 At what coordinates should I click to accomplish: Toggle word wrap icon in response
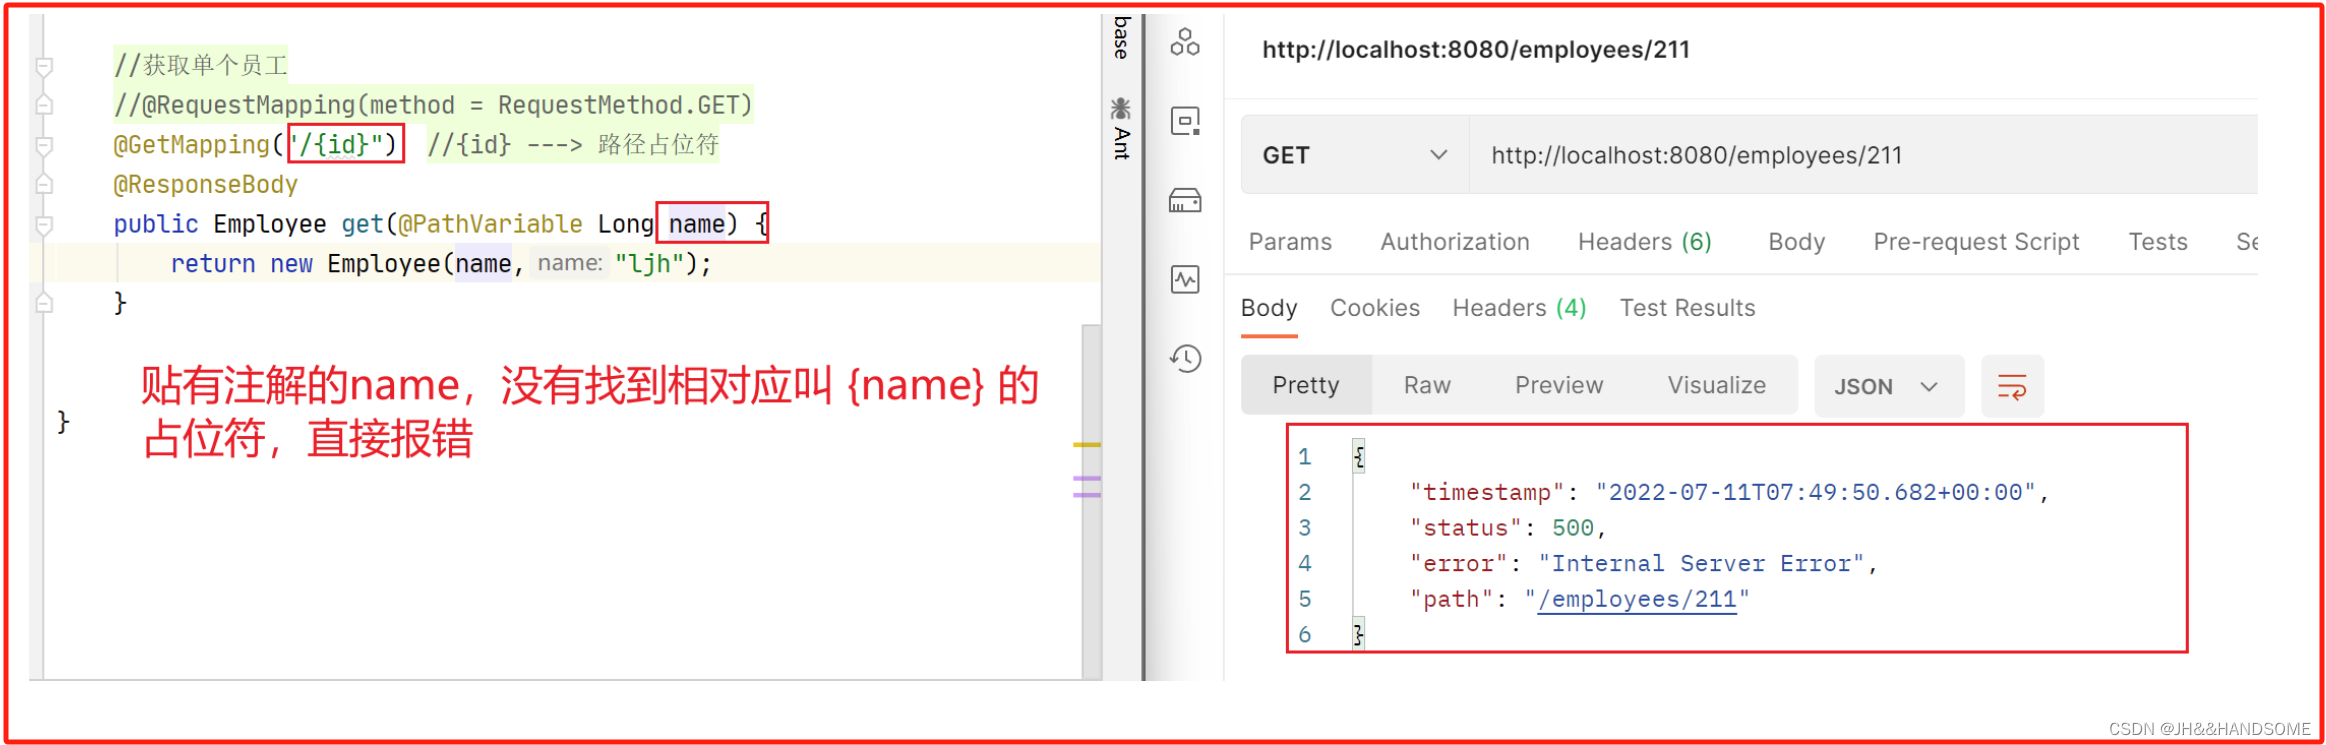(2012, 386)
